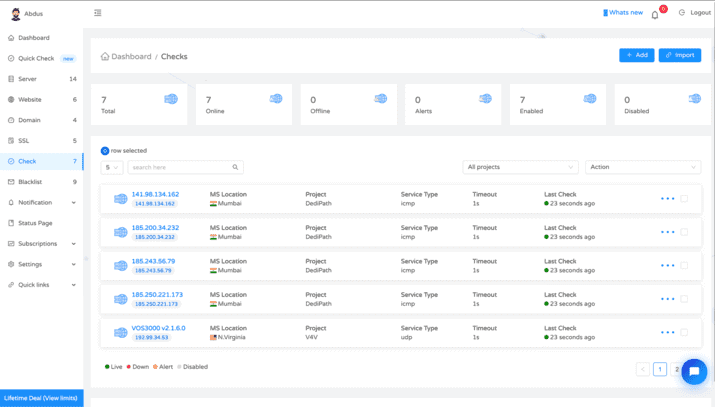Viewport: 715px width, 407px height.
Task: Open three-dot menu for VOS3000 v2.1.6.0
Action: pos(667,332)
